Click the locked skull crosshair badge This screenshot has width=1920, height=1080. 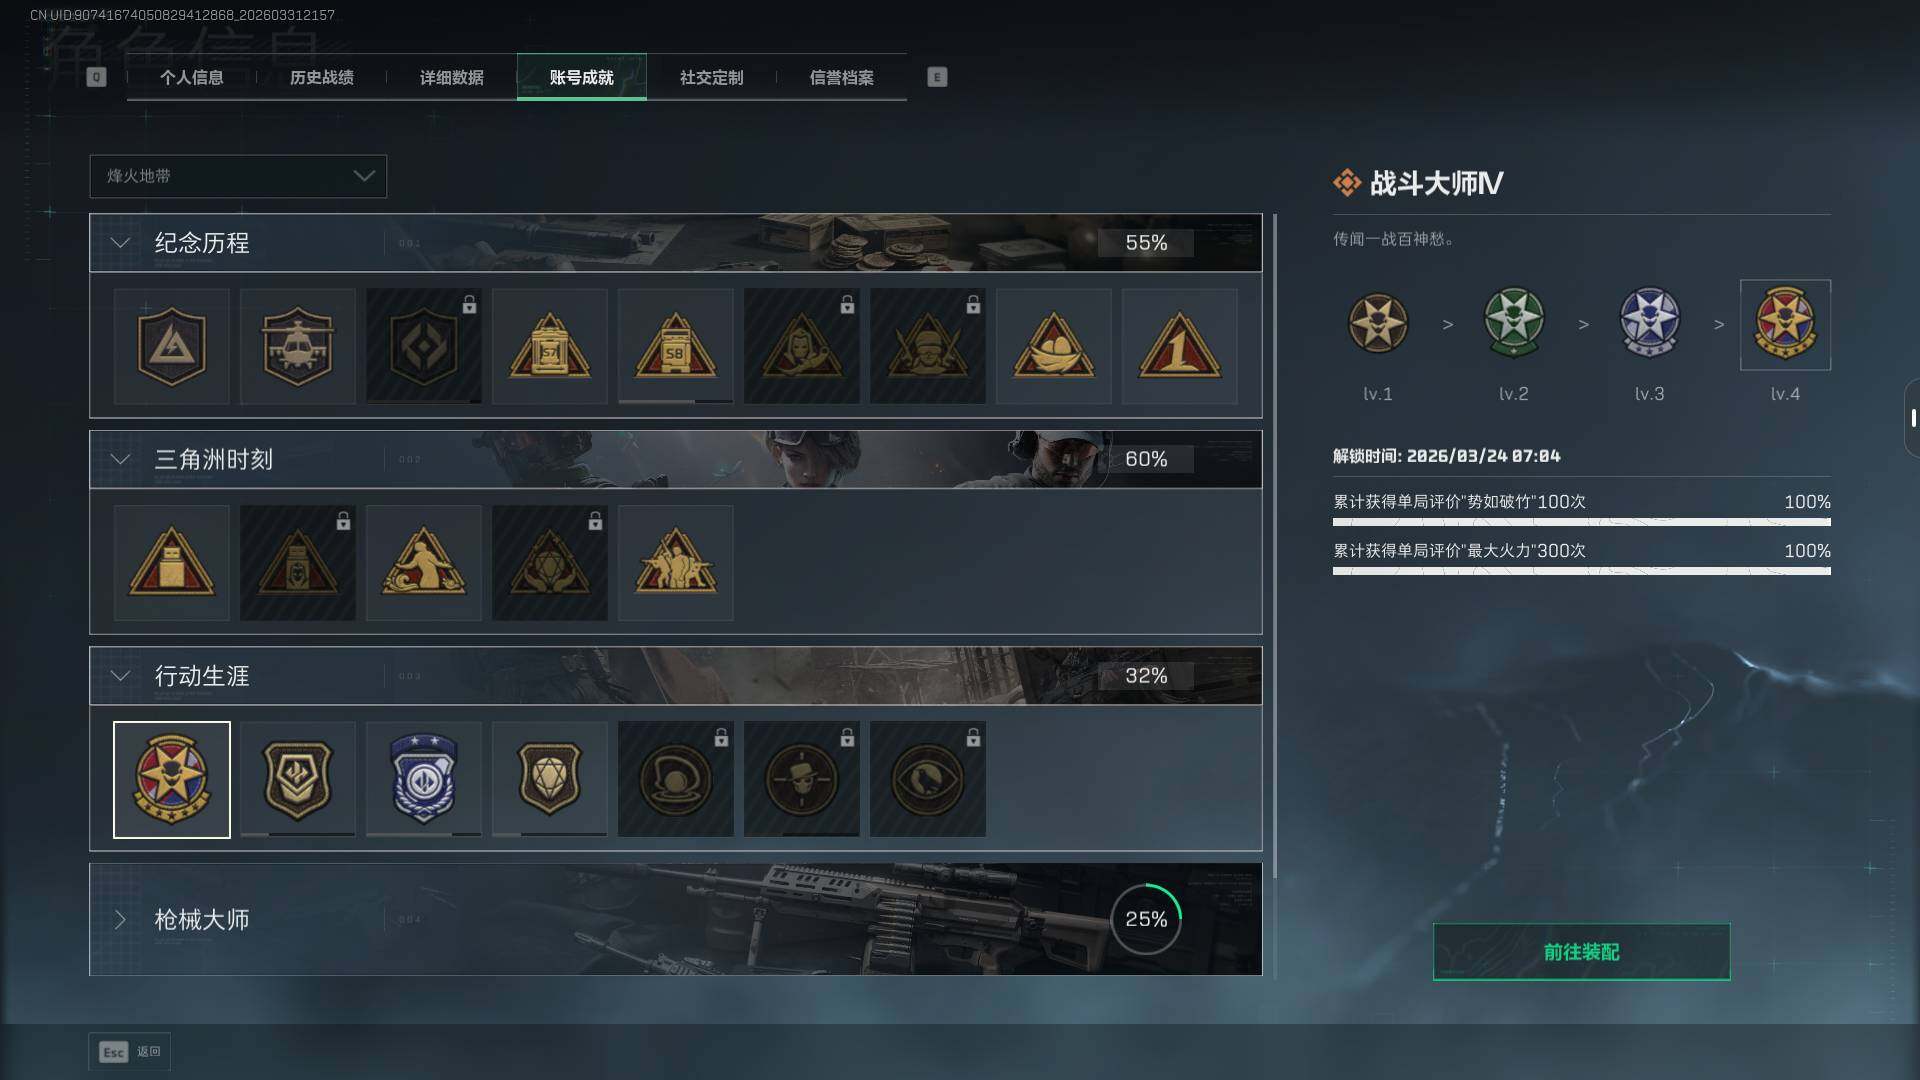[x=801, y=779]
